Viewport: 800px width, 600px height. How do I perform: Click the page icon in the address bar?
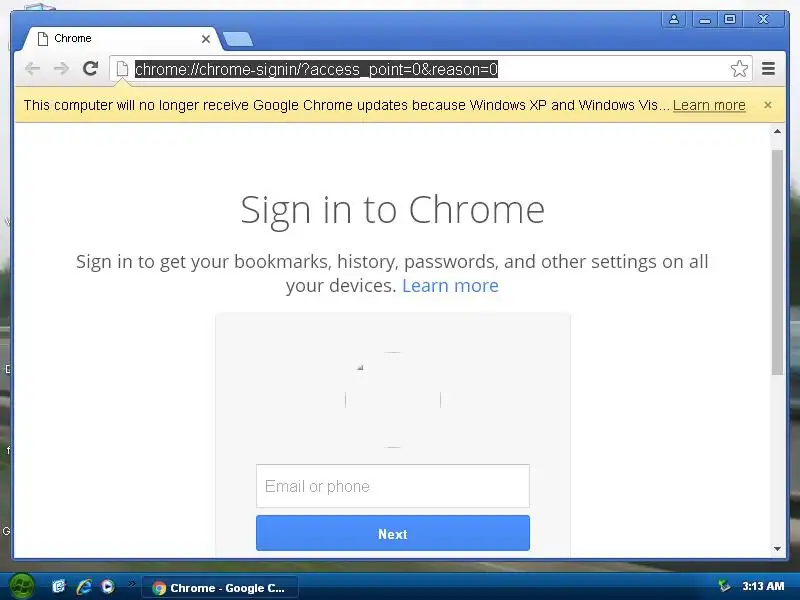click(122, 68)
